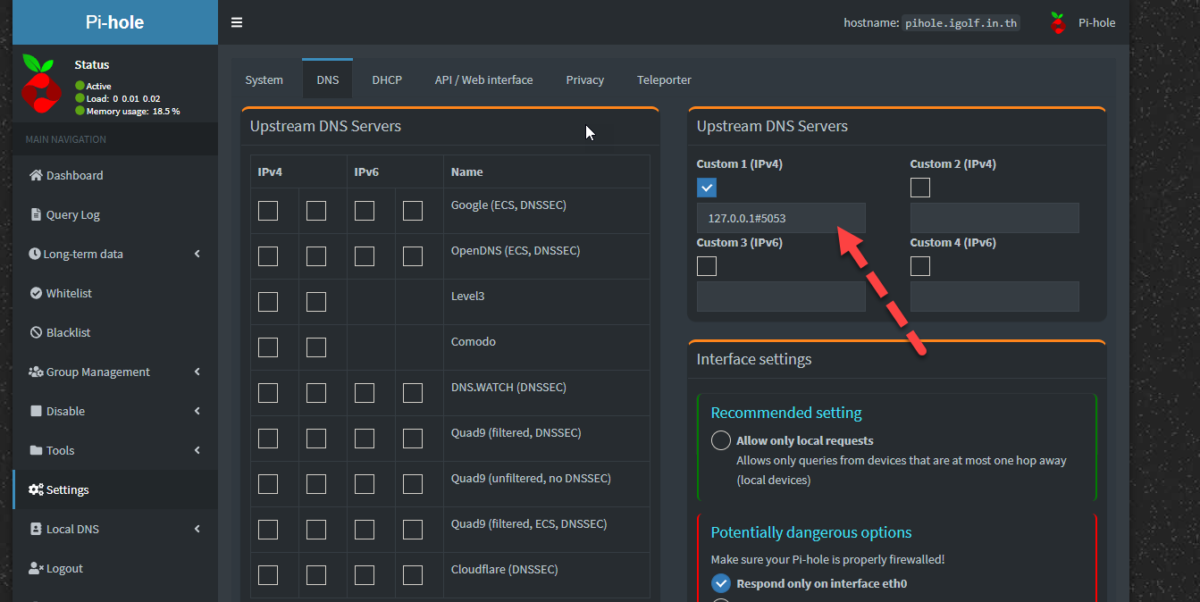Screen dimensions: 1200x602
Task: Expand Tools submenu arrow
Action: click(197, 450)
